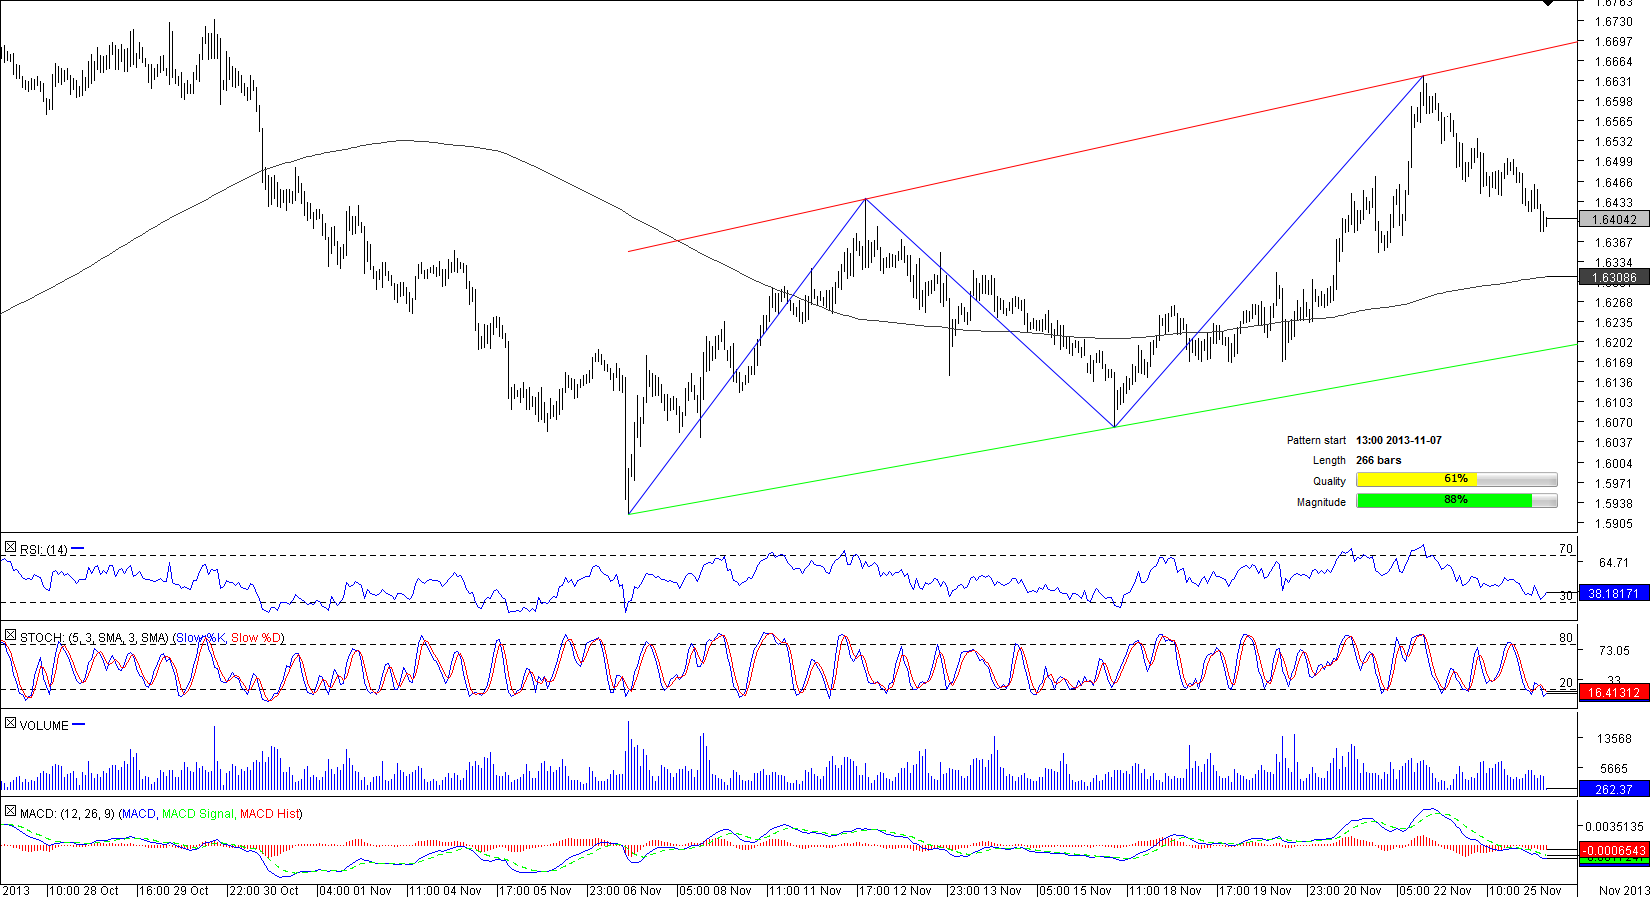The width and height of the screenshot is (1651, 897).
Task: Click the Slow %D legend label
Action: [x=256, y=638]
